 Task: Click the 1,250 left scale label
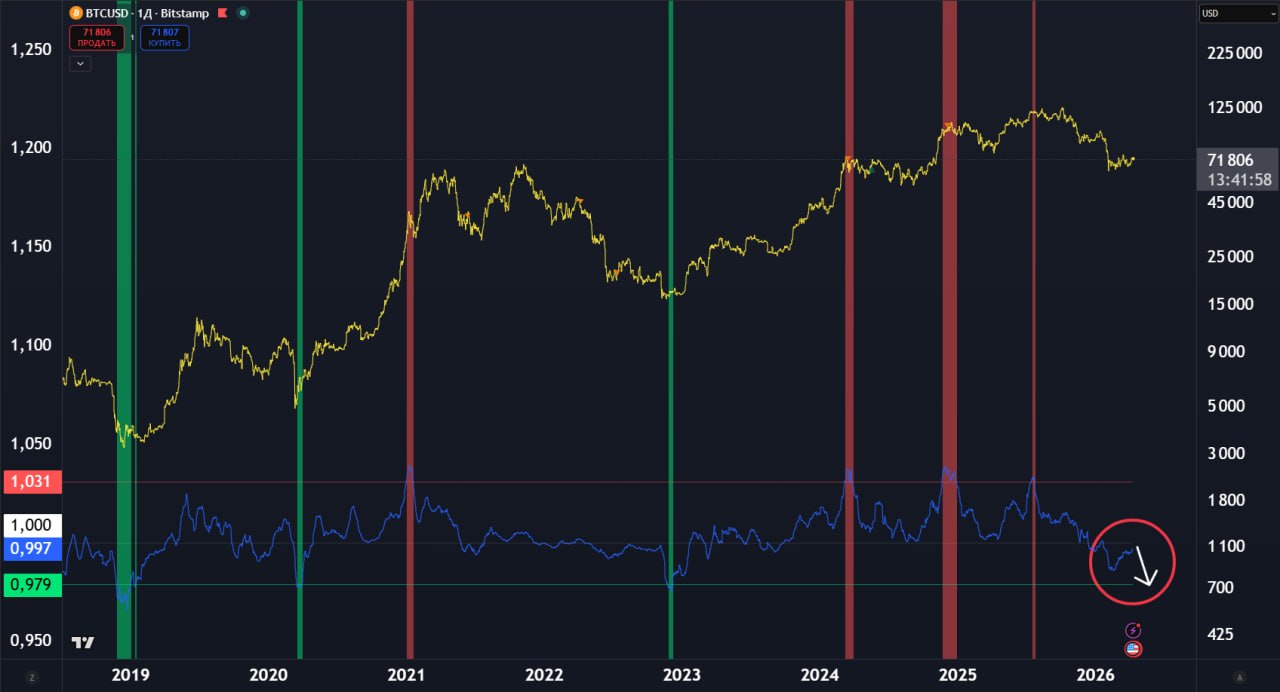pyautogui.click(x=30, y=50)
